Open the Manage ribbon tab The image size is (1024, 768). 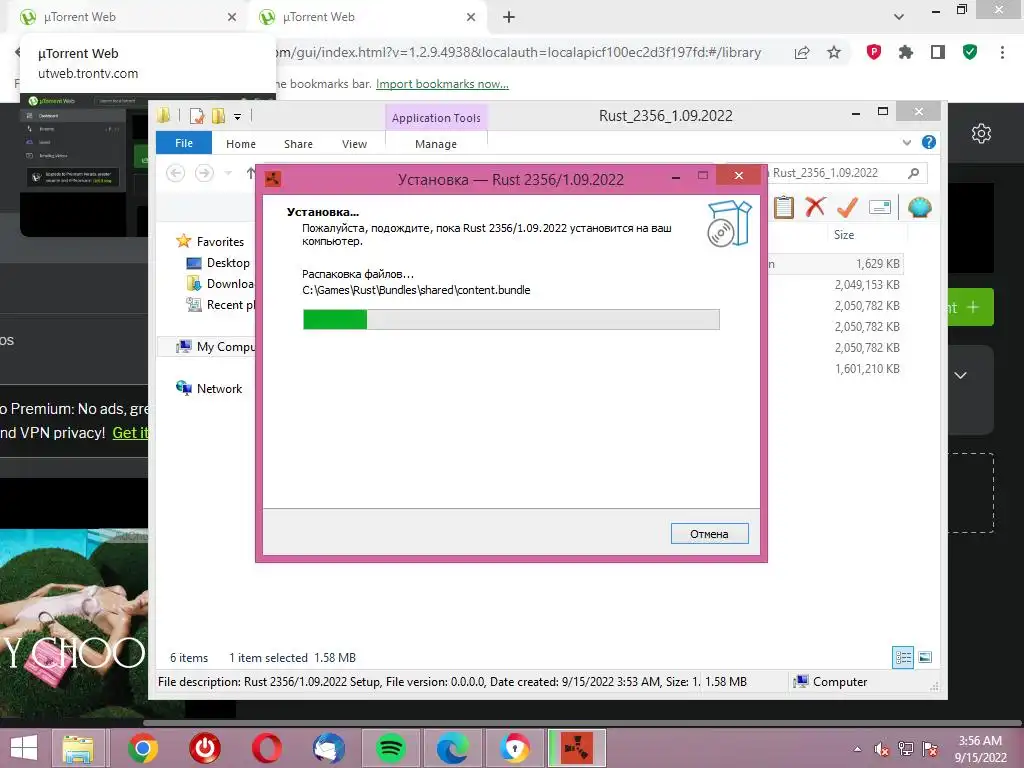[436, 144]
